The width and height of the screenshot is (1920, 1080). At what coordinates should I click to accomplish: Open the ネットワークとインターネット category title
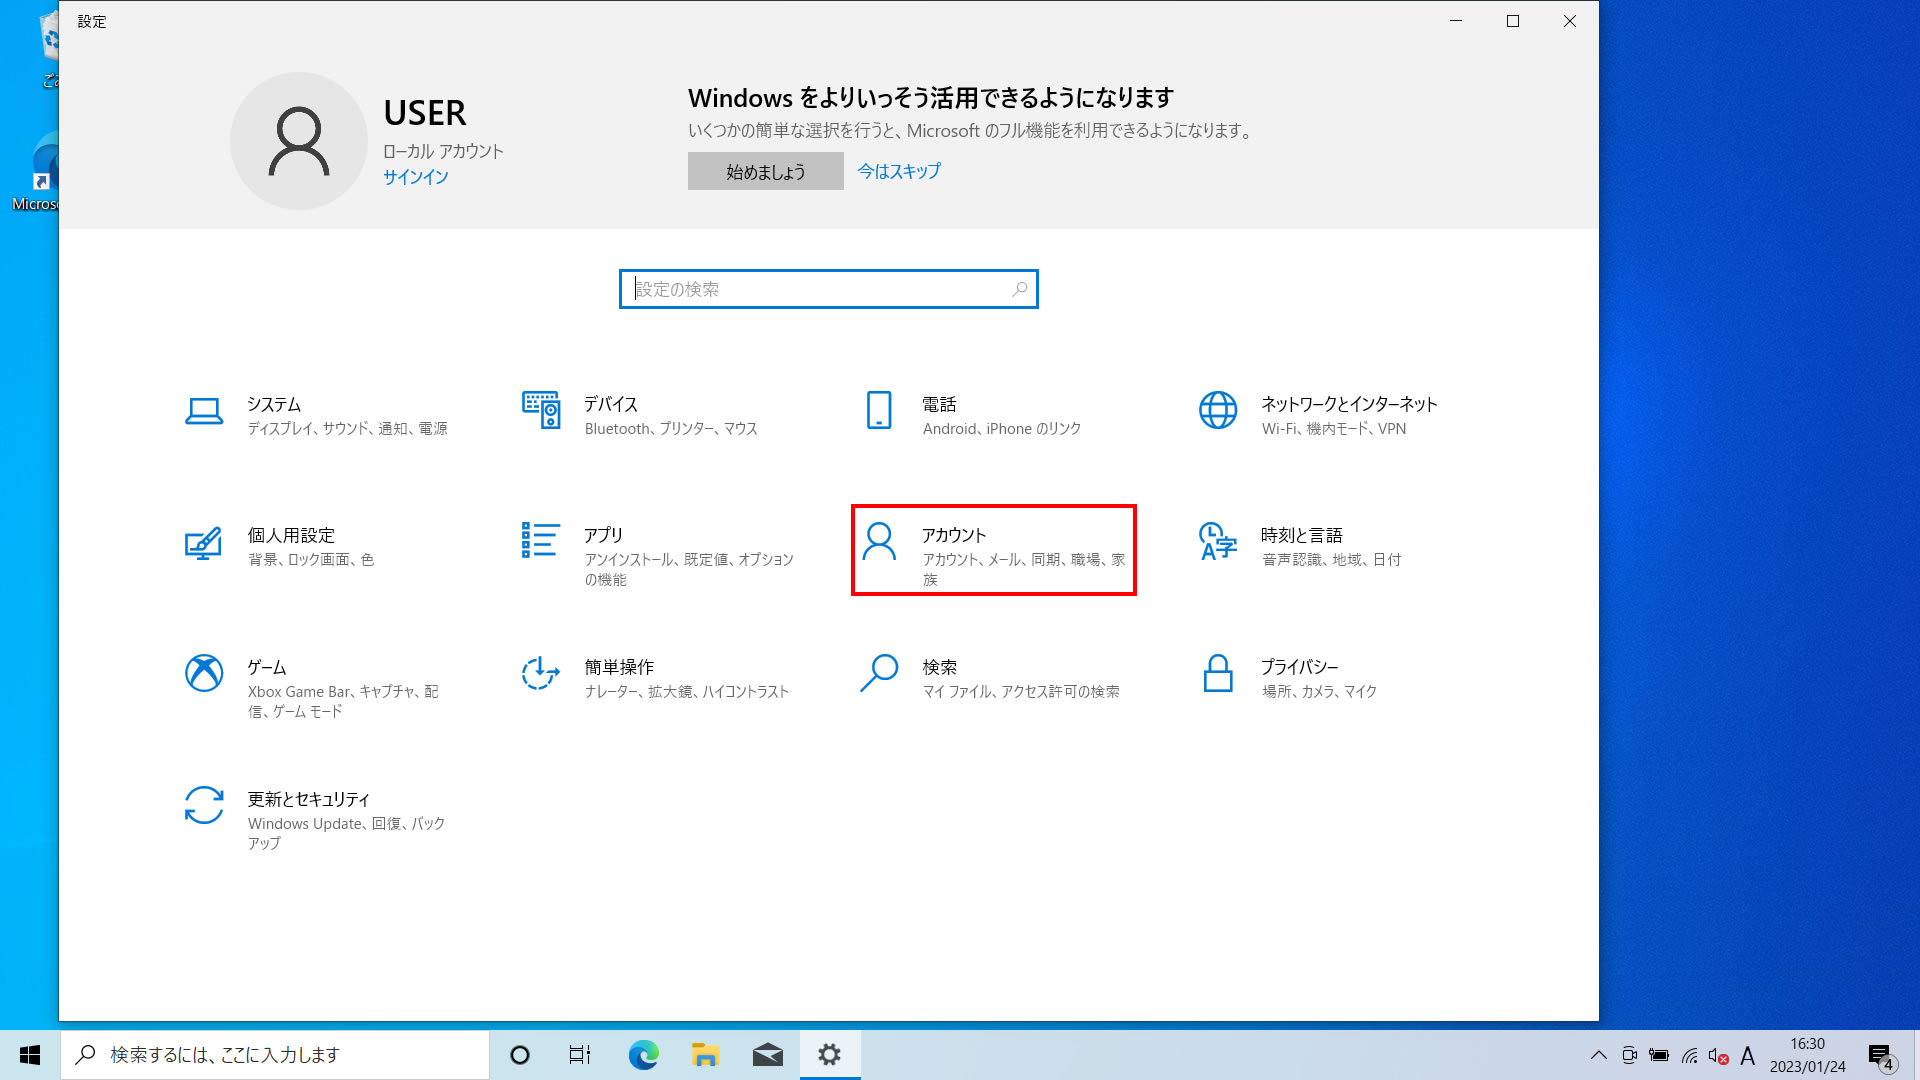point(1349,404)
